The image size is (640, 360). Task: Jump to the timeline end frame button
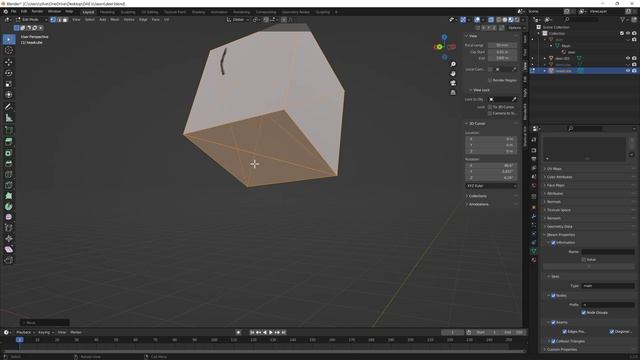pyautogui.click(x=284, y=332)
